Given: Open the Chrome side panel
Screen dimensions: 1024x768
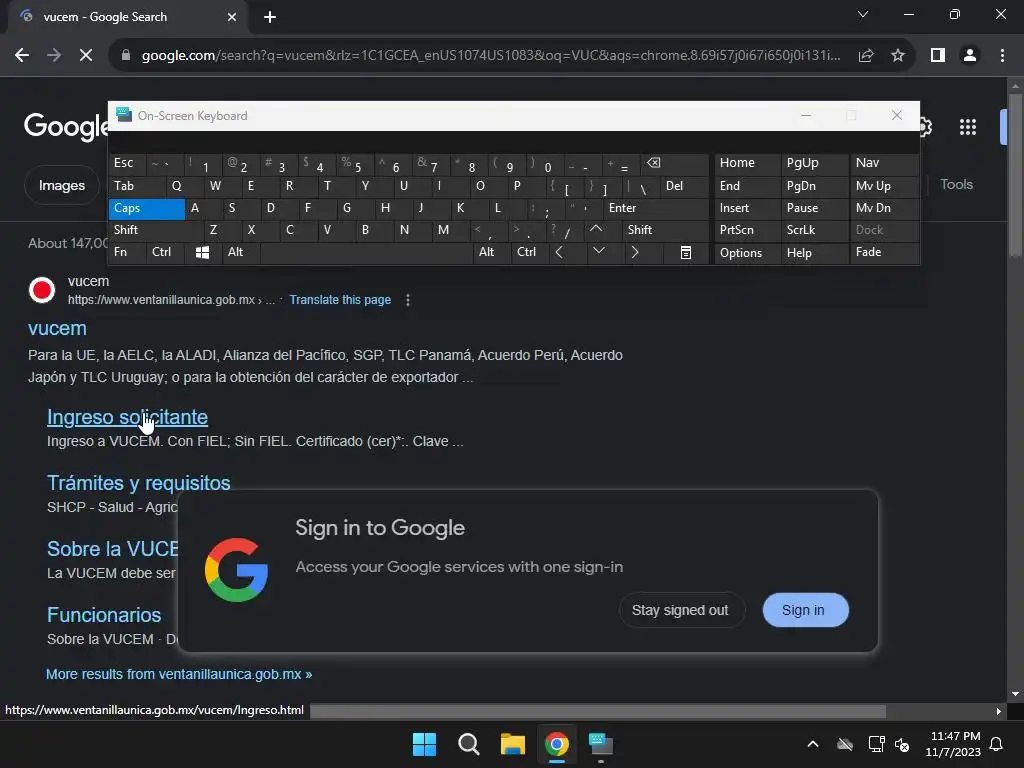Looking at the screenshot, I should pyautogui.click(x=938, y=56).
